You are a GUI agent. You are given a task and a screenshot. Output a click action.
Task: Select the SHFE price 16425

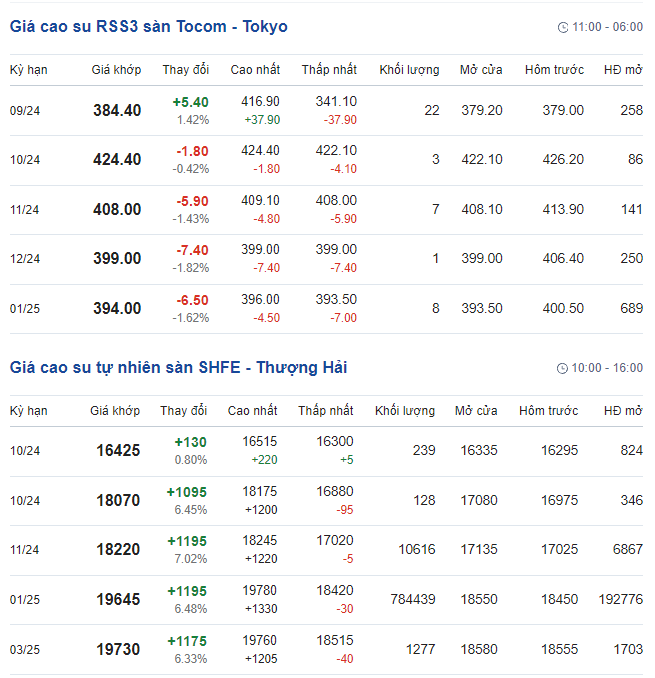point(118,451)
